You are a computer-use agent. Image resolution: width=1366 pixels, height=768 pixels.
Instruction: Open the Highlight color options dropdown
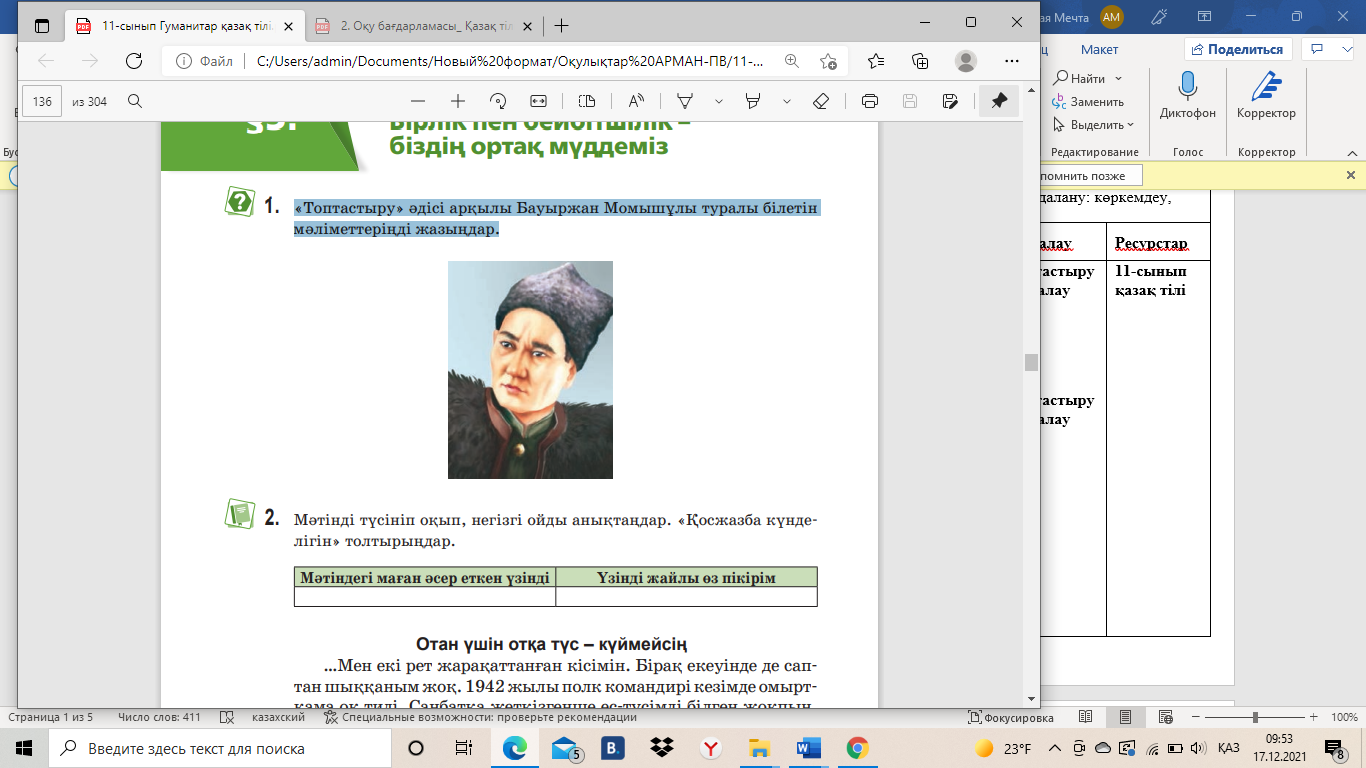click(x=786, y=101)
